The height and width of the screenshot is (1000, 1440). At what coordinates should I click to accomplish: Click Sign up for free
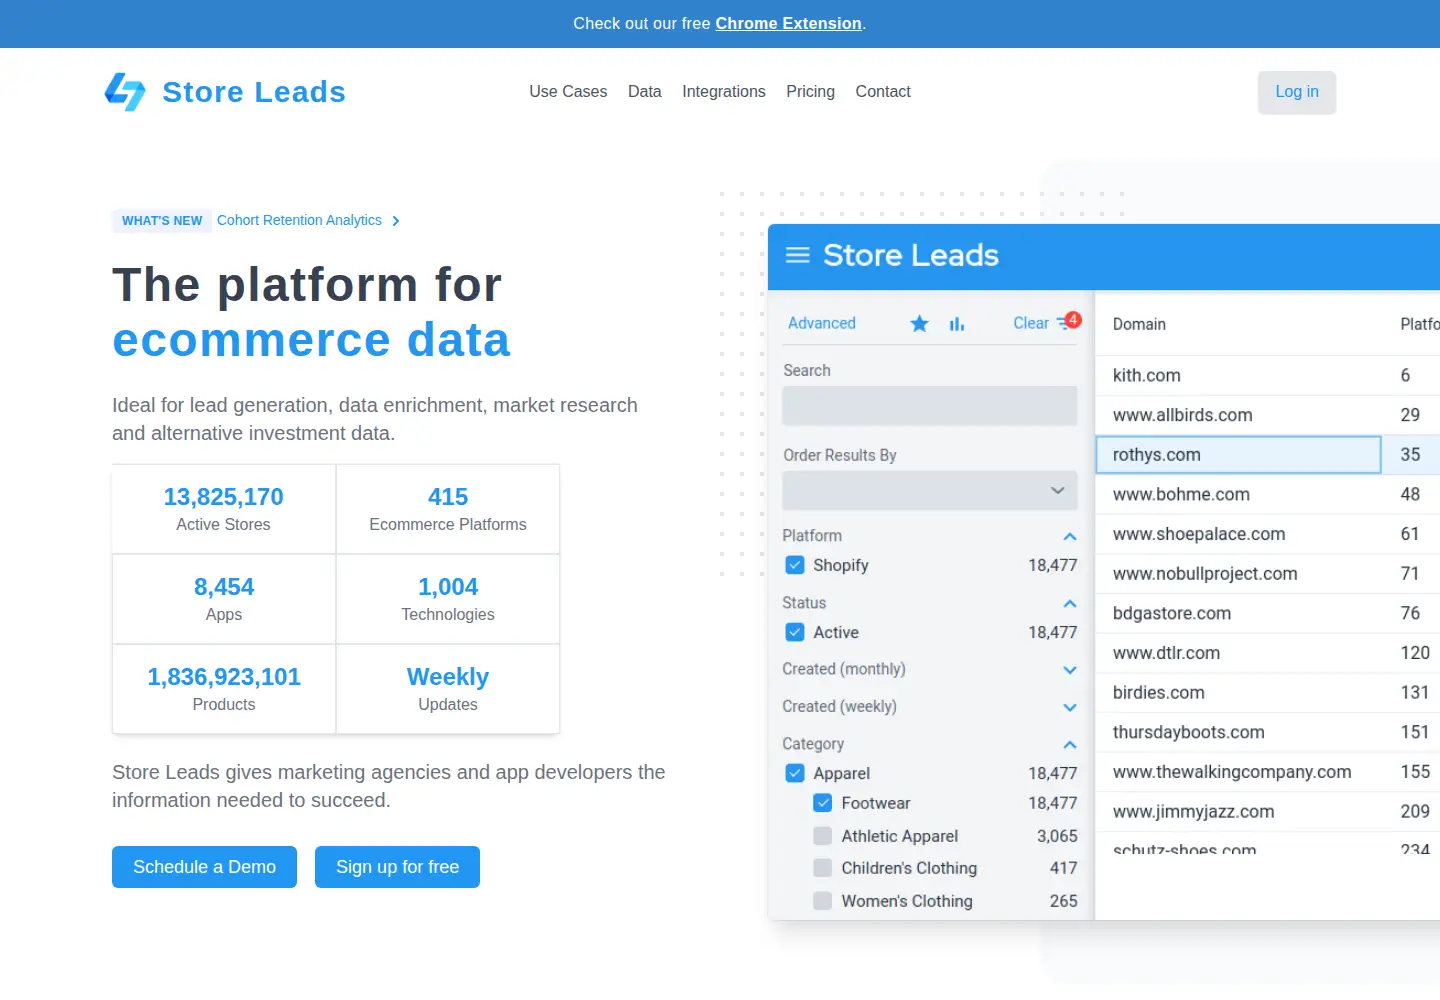click(x=397, y=867)
